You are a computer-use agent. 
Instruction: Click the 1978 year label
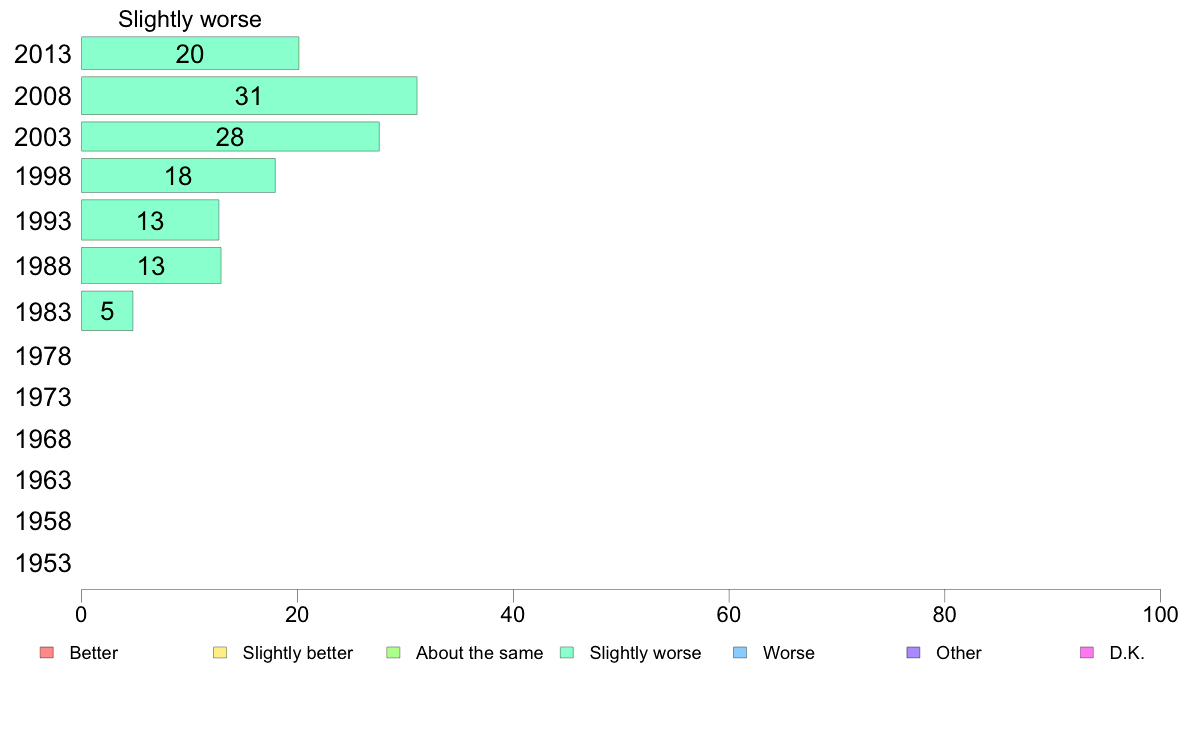[x=43, y=356]
